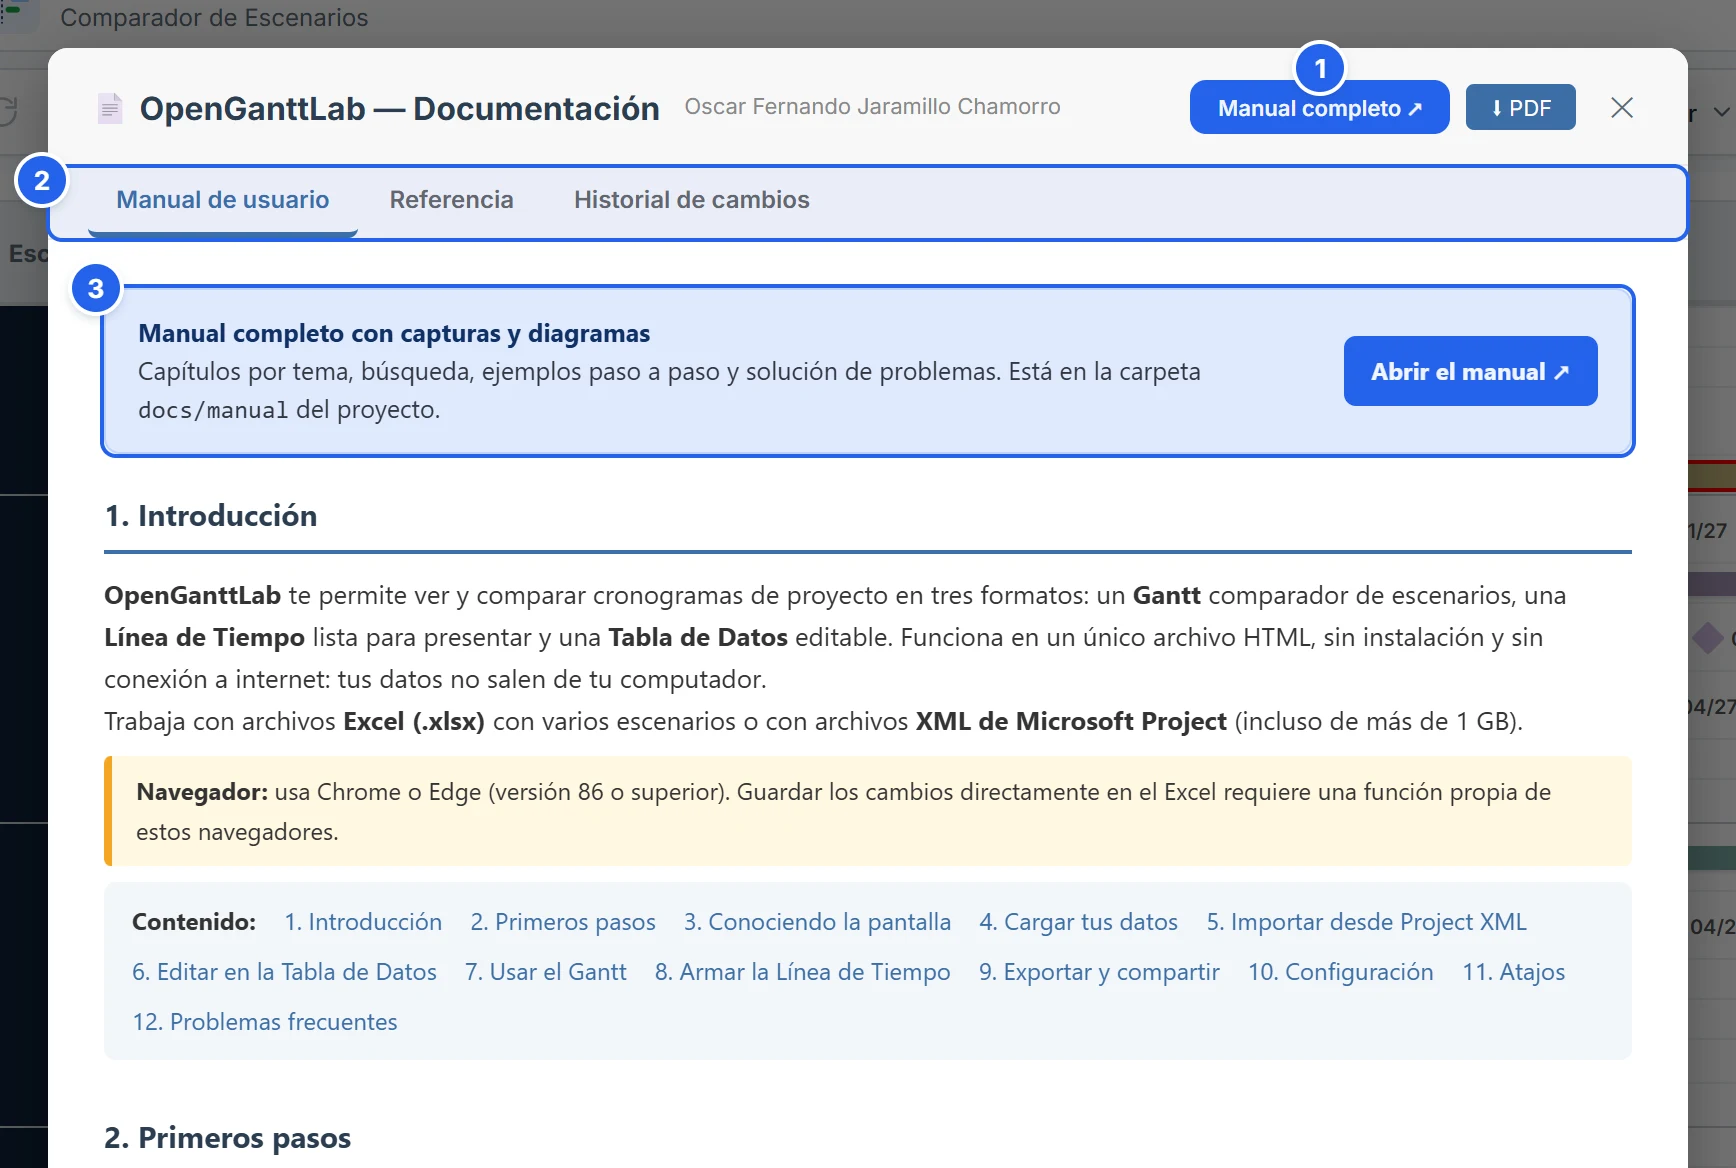Click the Navegador browser requirement note
The image size is (1736, 1168).
(x=868, y=811)
